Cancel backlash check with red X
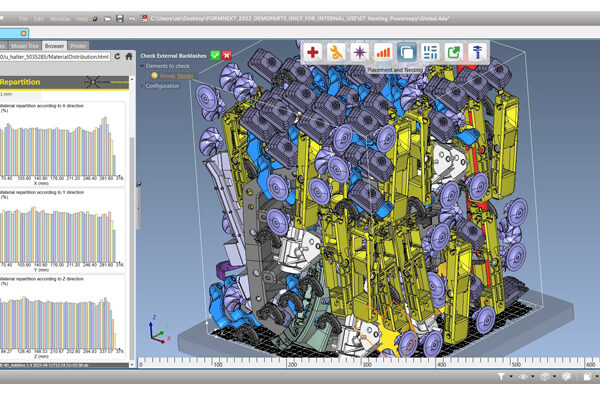 227,55
